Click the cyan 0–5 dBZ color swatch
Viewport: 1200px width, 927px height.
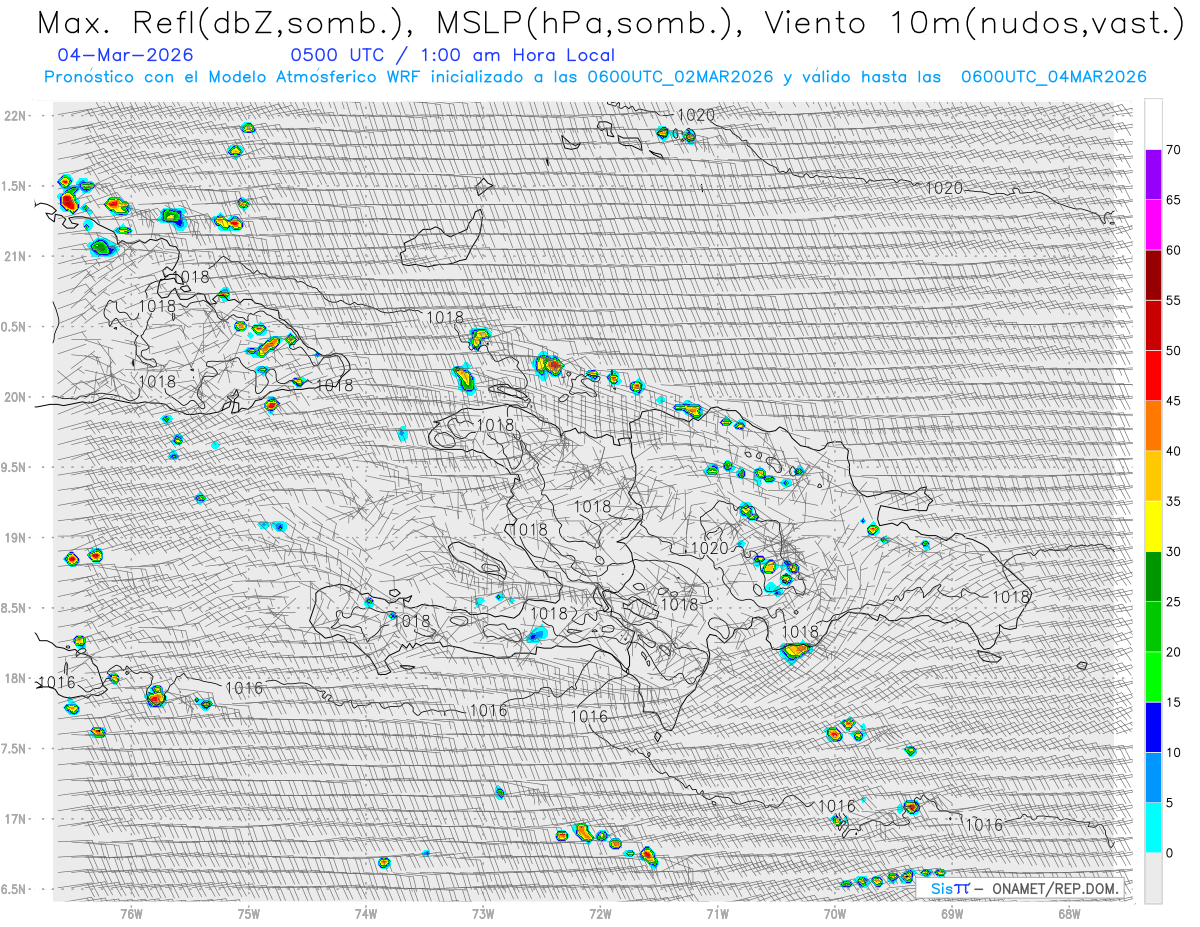1153,827
